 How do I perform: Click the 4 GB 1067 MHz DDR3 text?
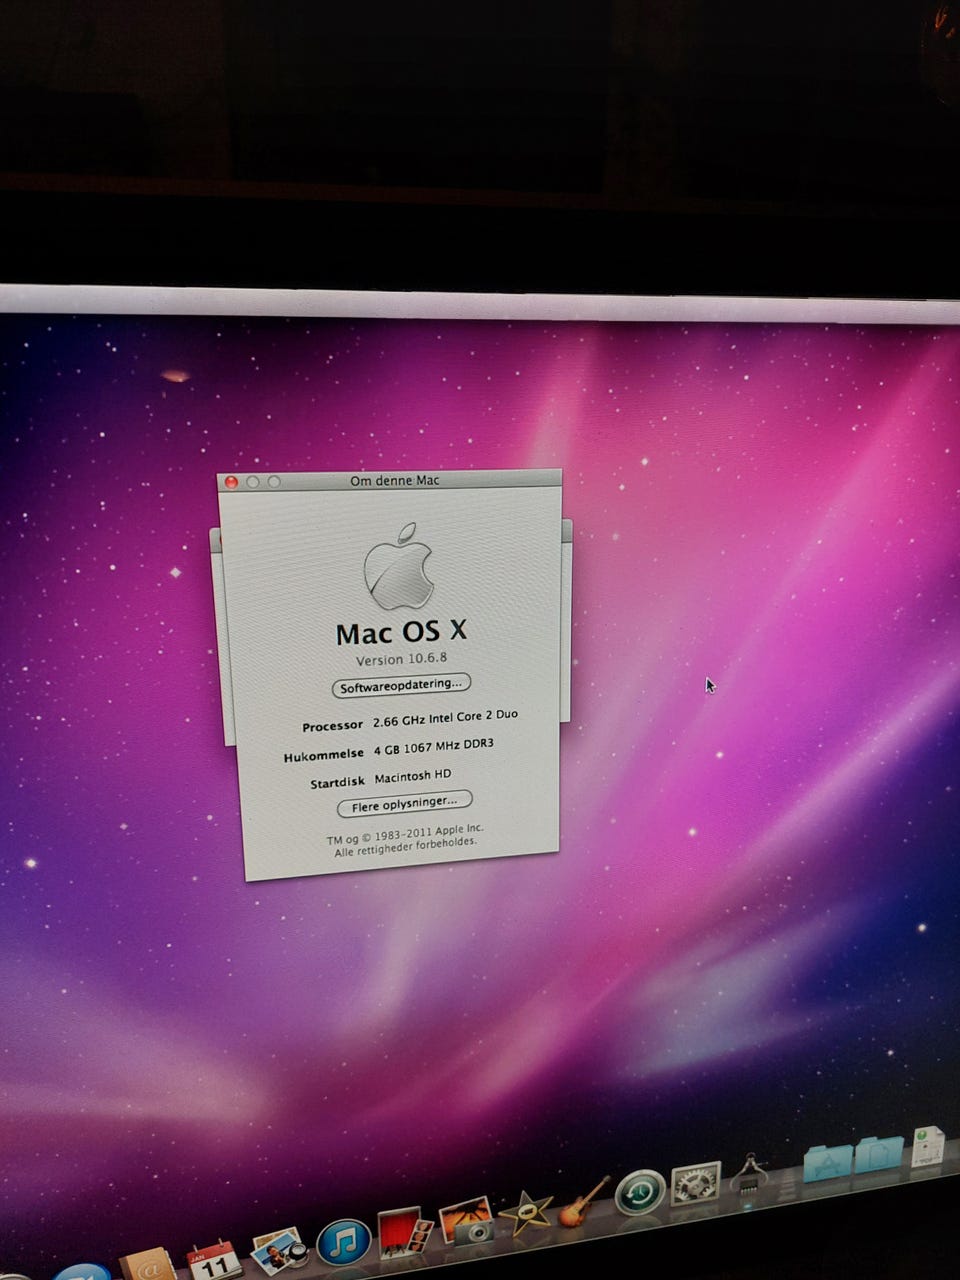click(433, 747)
